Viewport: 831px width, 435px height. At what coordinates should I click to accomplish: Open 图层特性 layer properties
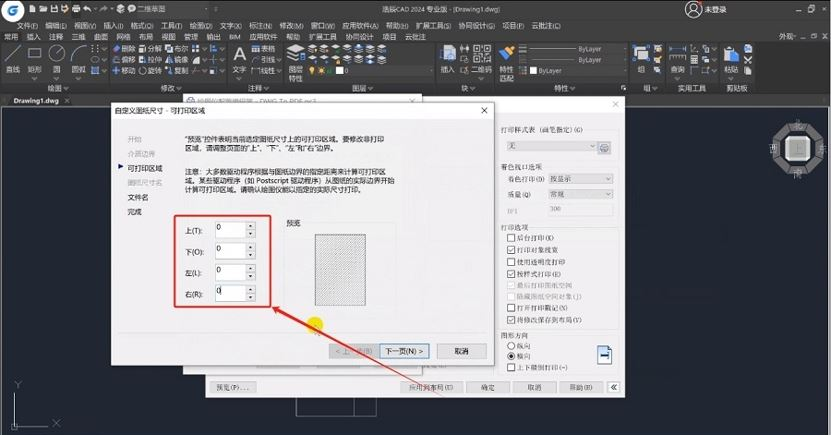(296, 64)
